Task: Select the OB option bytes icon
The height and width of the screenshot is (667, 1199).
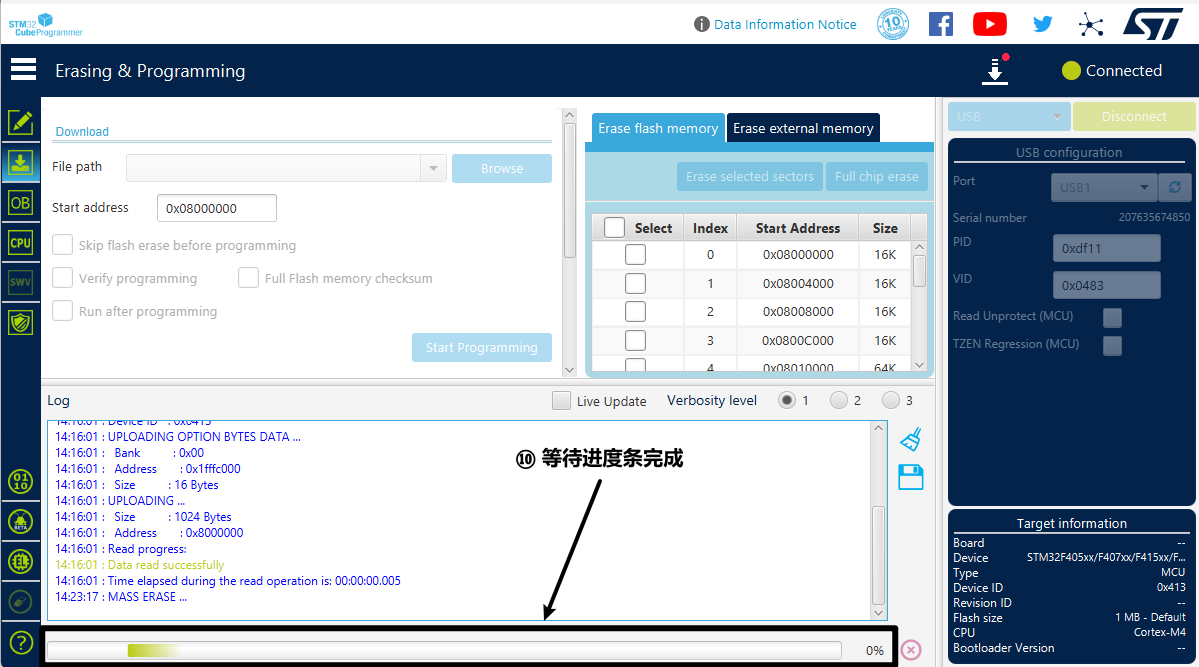Action: click(20, 202)
